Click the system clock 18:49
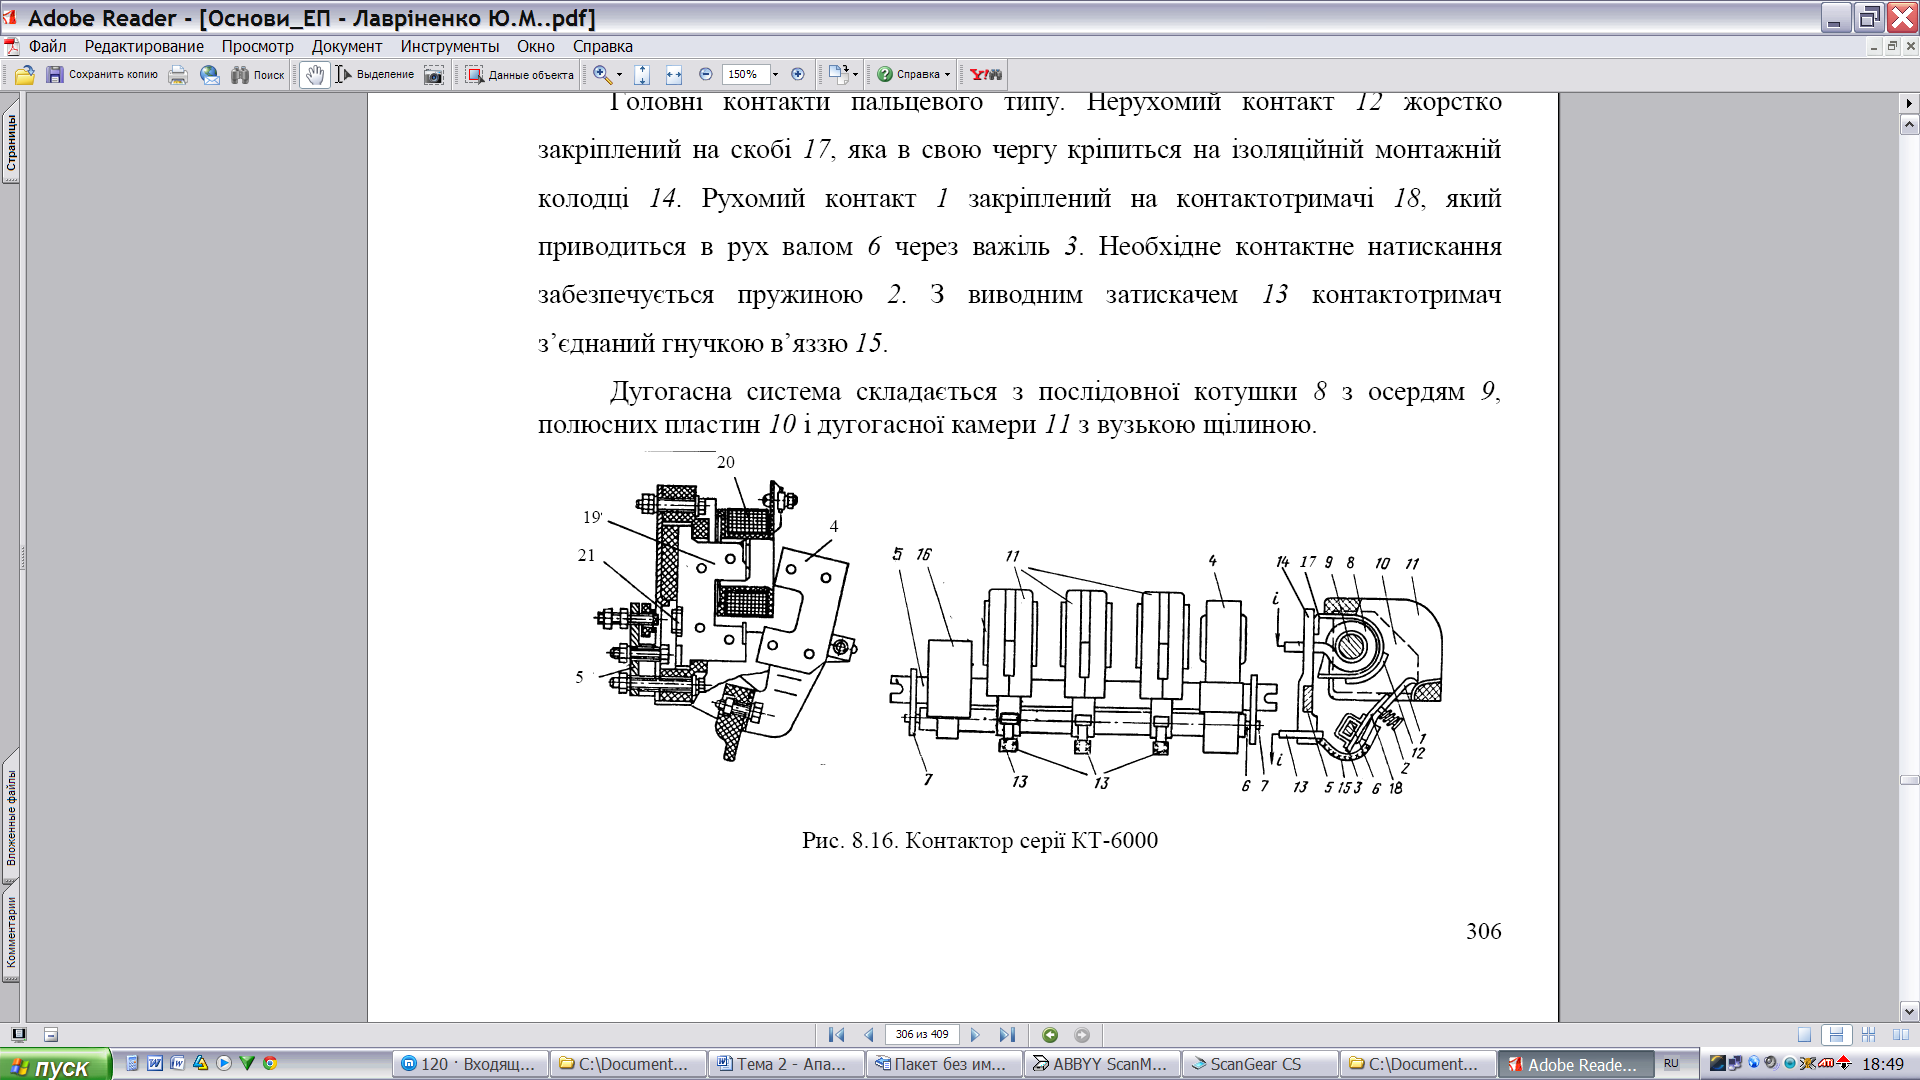The height and width of the screenshot is (1080, 1920). point(1883,1064)
